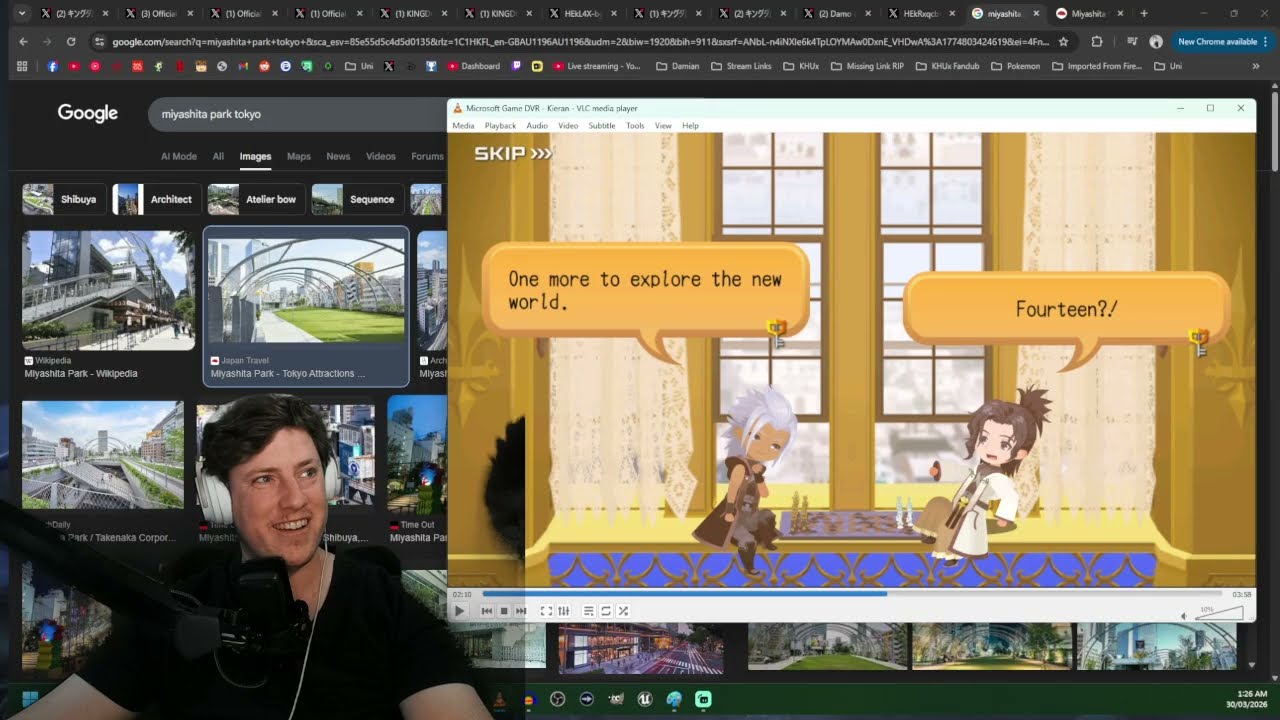Screen dimensions: 1280x720
Task: Switch to Forums results tab
Action: click(x=427, y=156)
